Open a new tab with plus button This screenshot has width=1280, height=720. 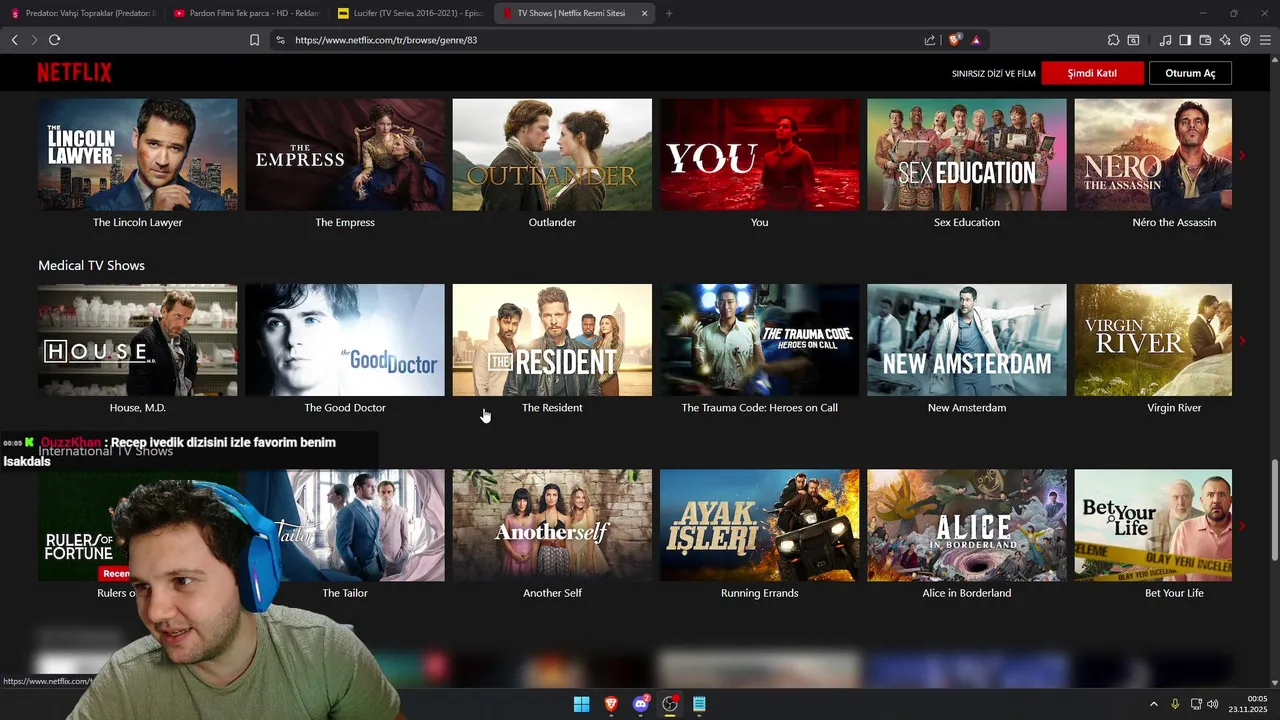click(669, 13)
